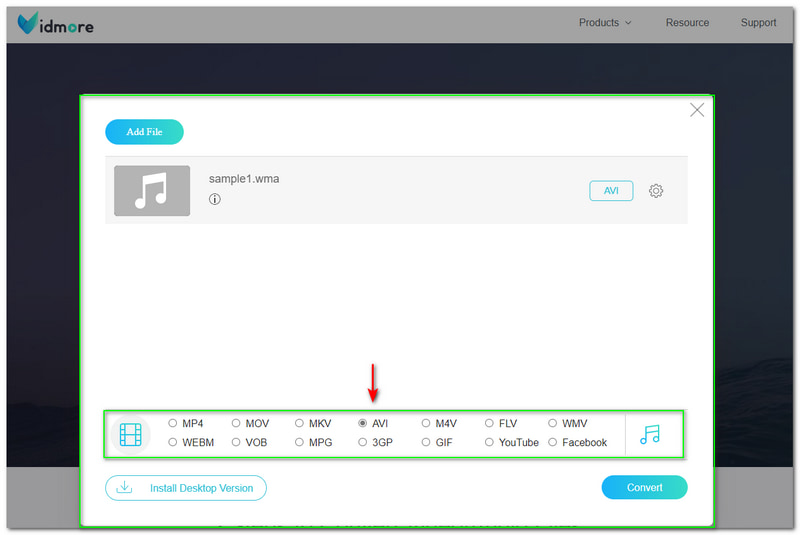
Task: Open settings gear for sample1.wma
Action: pyautogui.click(x=656, y=191)
